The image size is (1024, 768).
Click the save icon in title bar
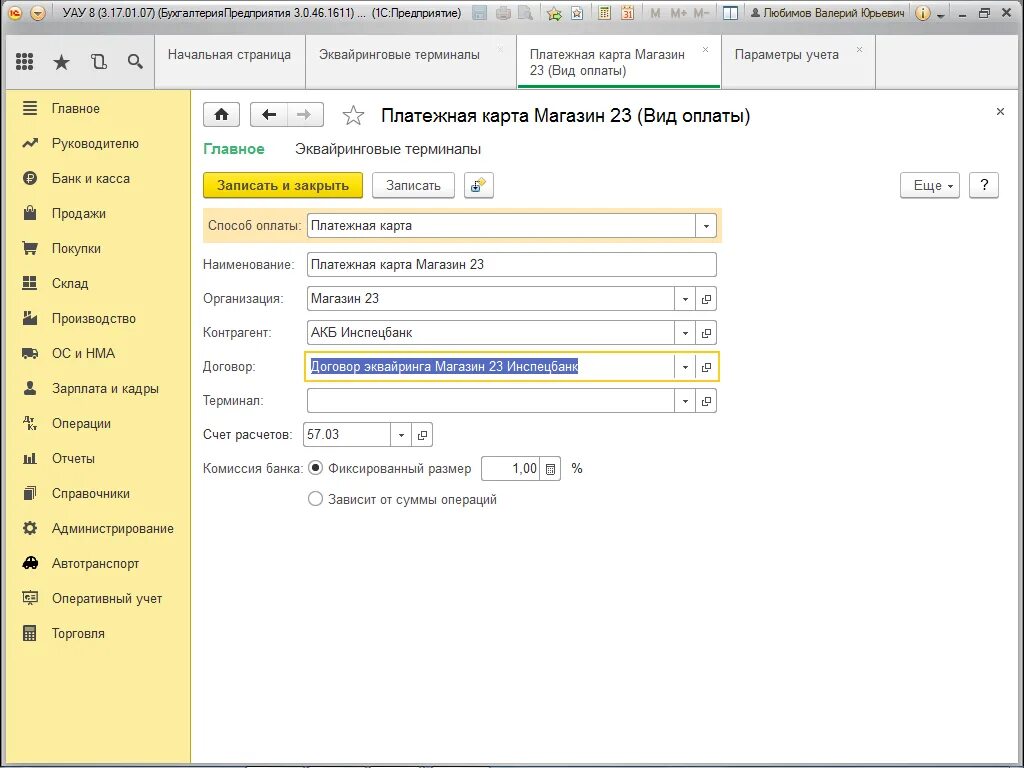(x=479, y=13)
